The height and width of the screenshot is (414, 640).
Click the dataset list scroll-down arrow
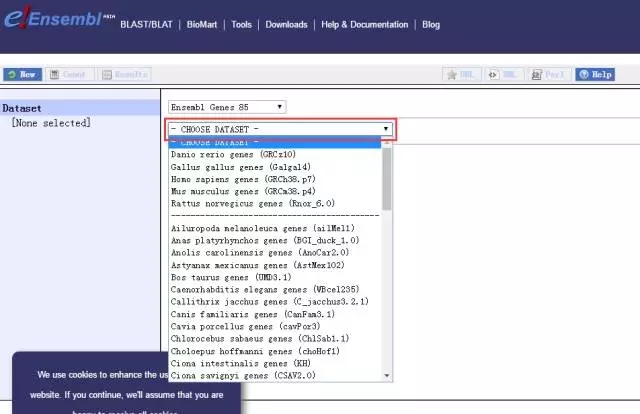387,376
